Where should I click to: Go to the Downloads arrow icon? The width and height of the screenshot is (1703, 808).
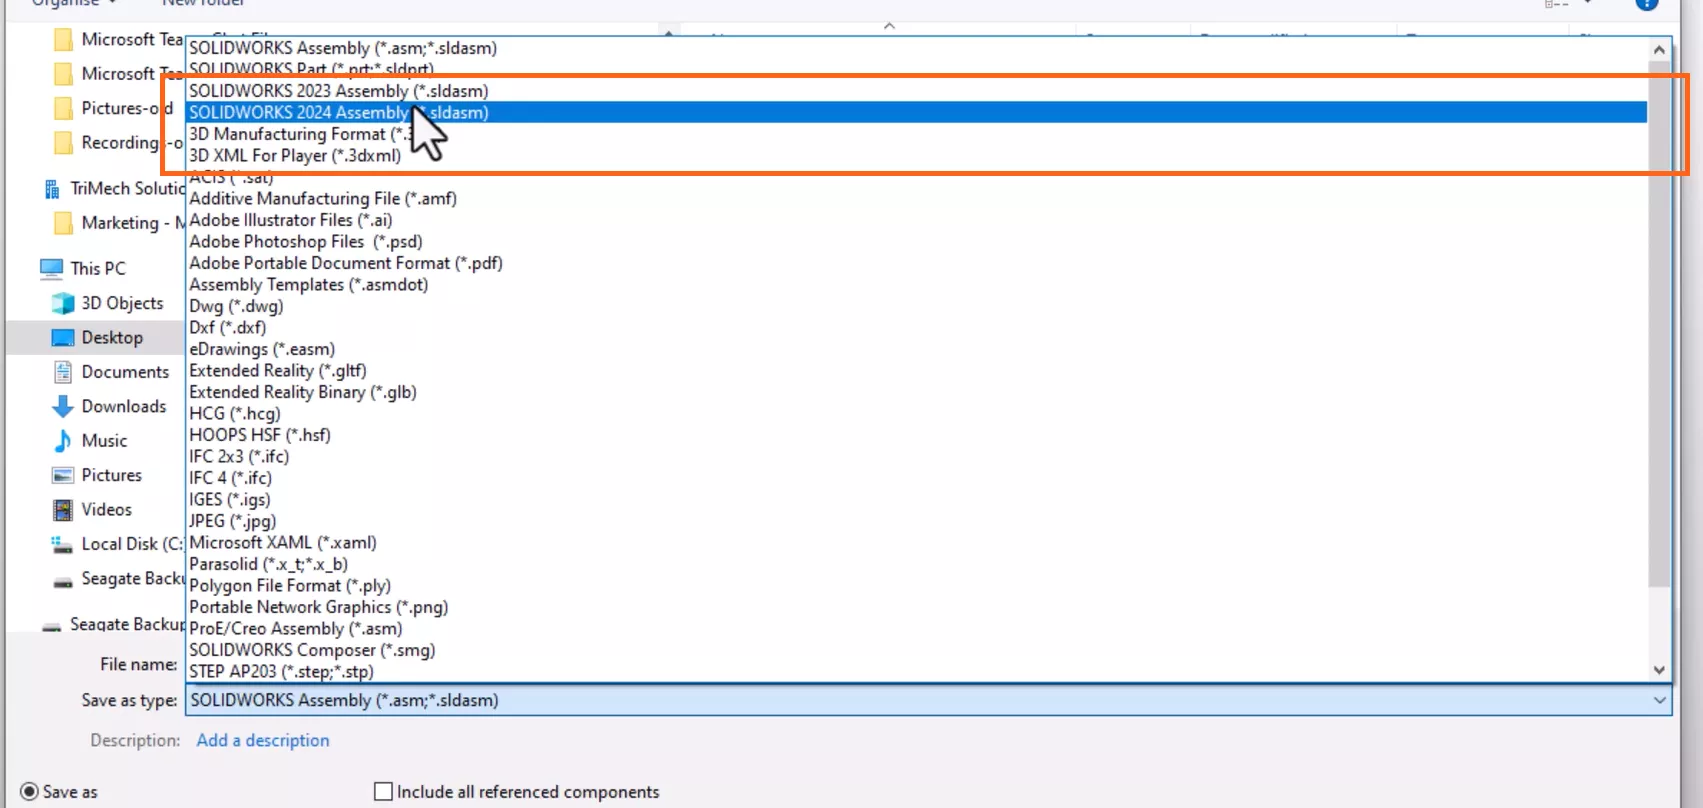click(63, 406)
